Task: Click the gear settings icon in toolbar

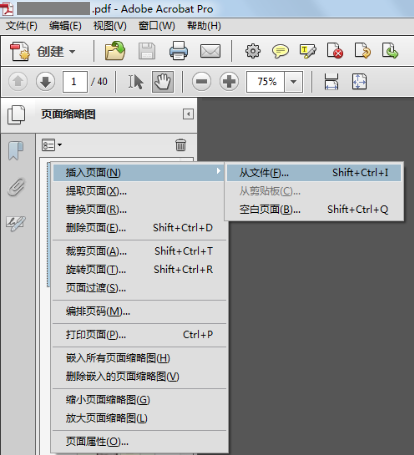Action: pos(253,51)
